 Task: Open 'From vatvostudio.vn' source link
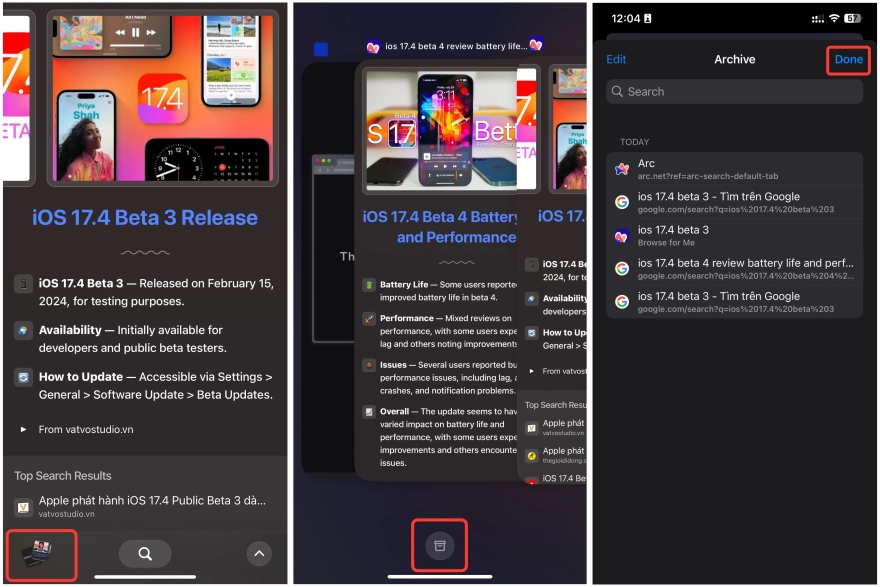coord(85,429)
